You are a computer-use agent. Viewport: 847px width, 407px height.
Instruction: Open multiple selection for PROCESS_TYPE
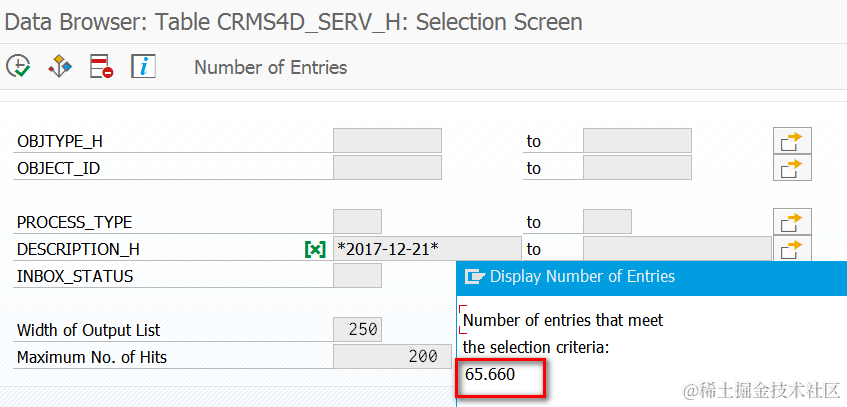point(792,222)
